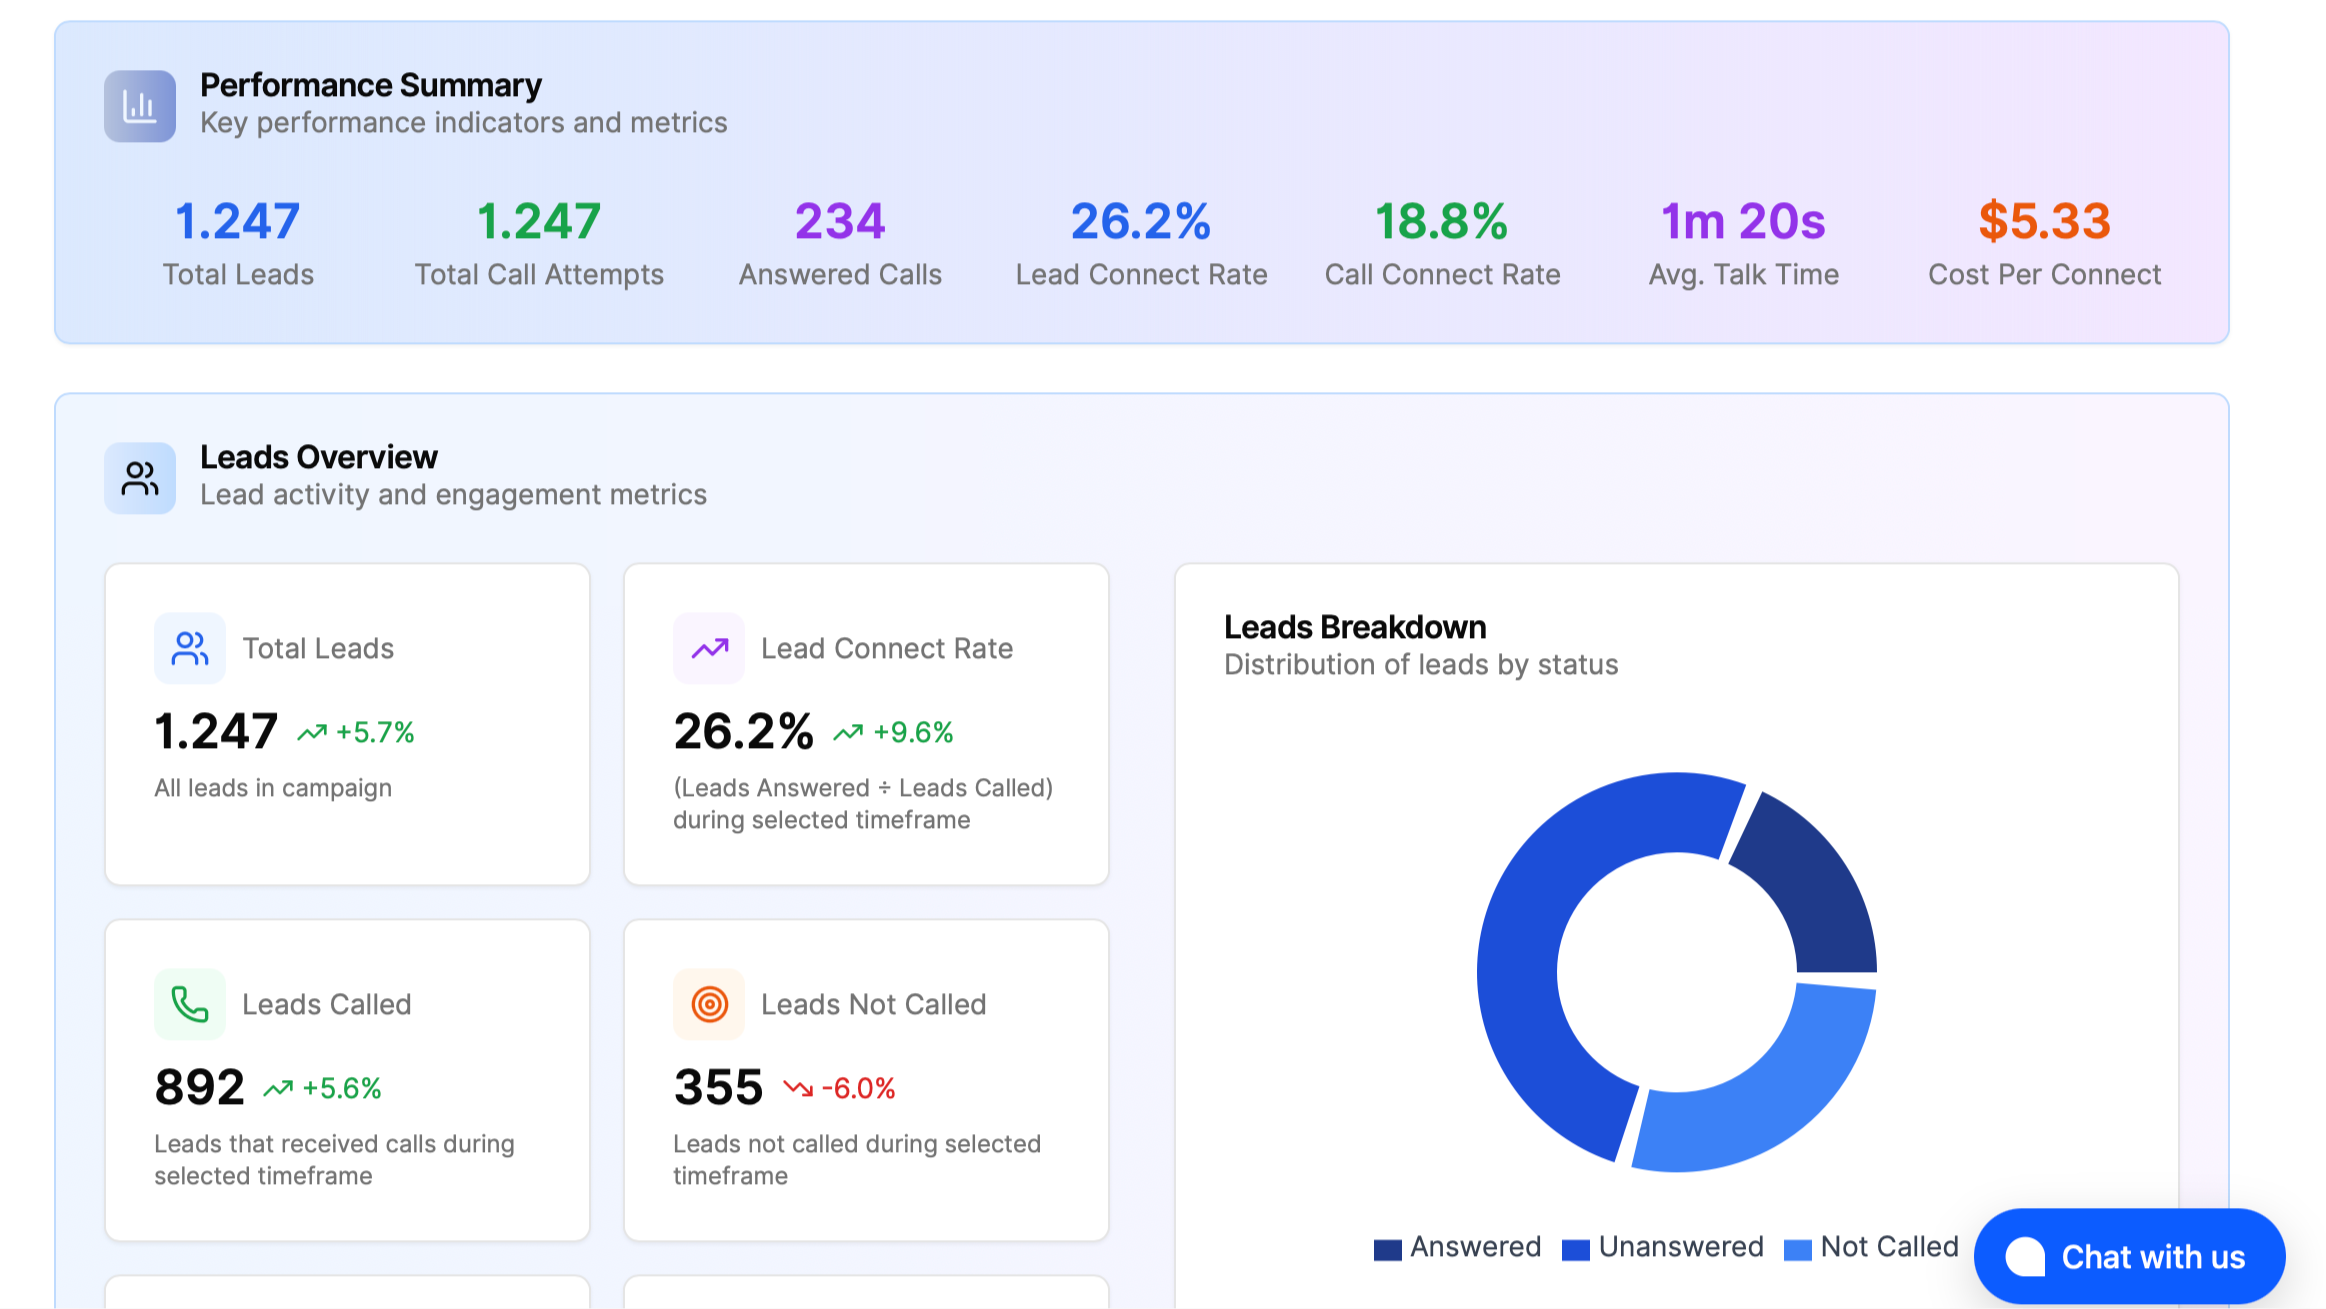
Task: Toggle the Answered legend swatch
Action: (x=1388, y=1249)
